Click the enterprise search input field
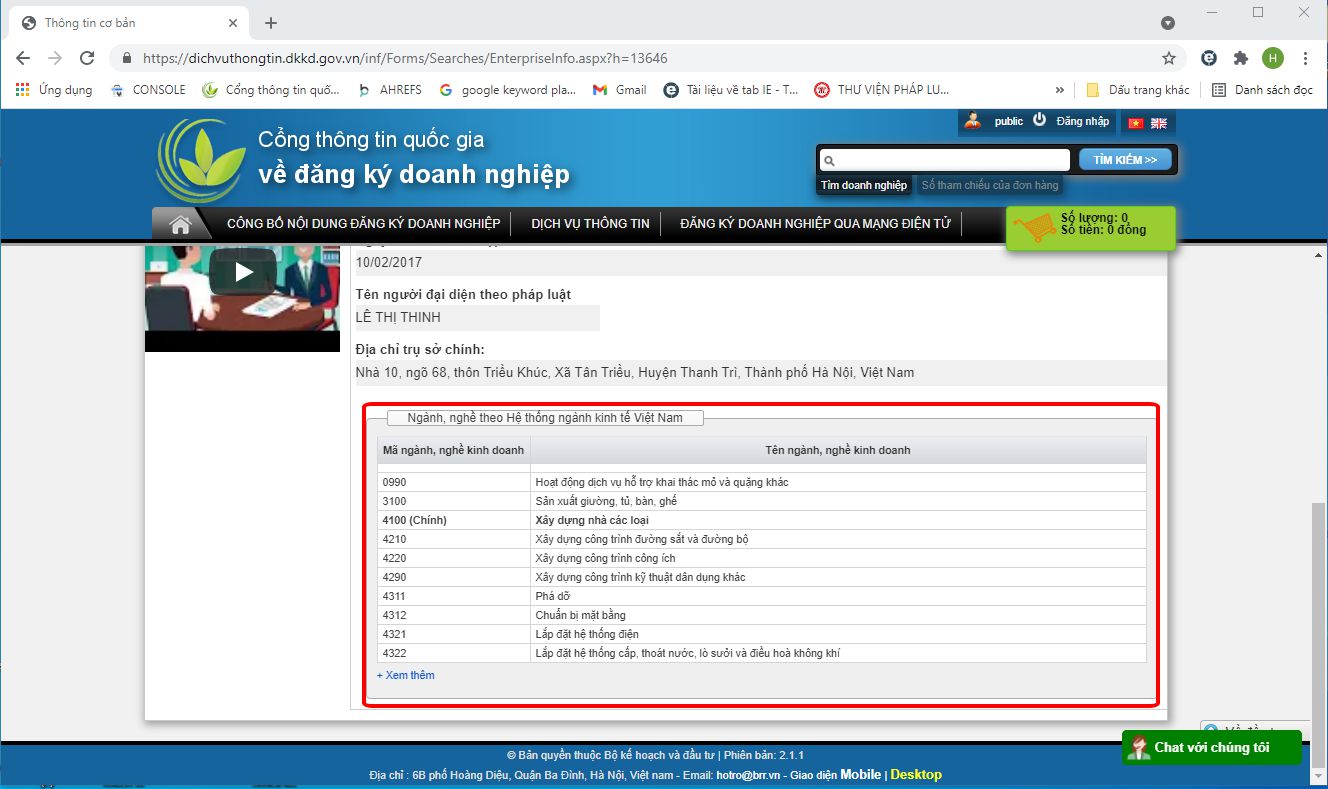Viewport: 1328px width, 789px height. 945,160
